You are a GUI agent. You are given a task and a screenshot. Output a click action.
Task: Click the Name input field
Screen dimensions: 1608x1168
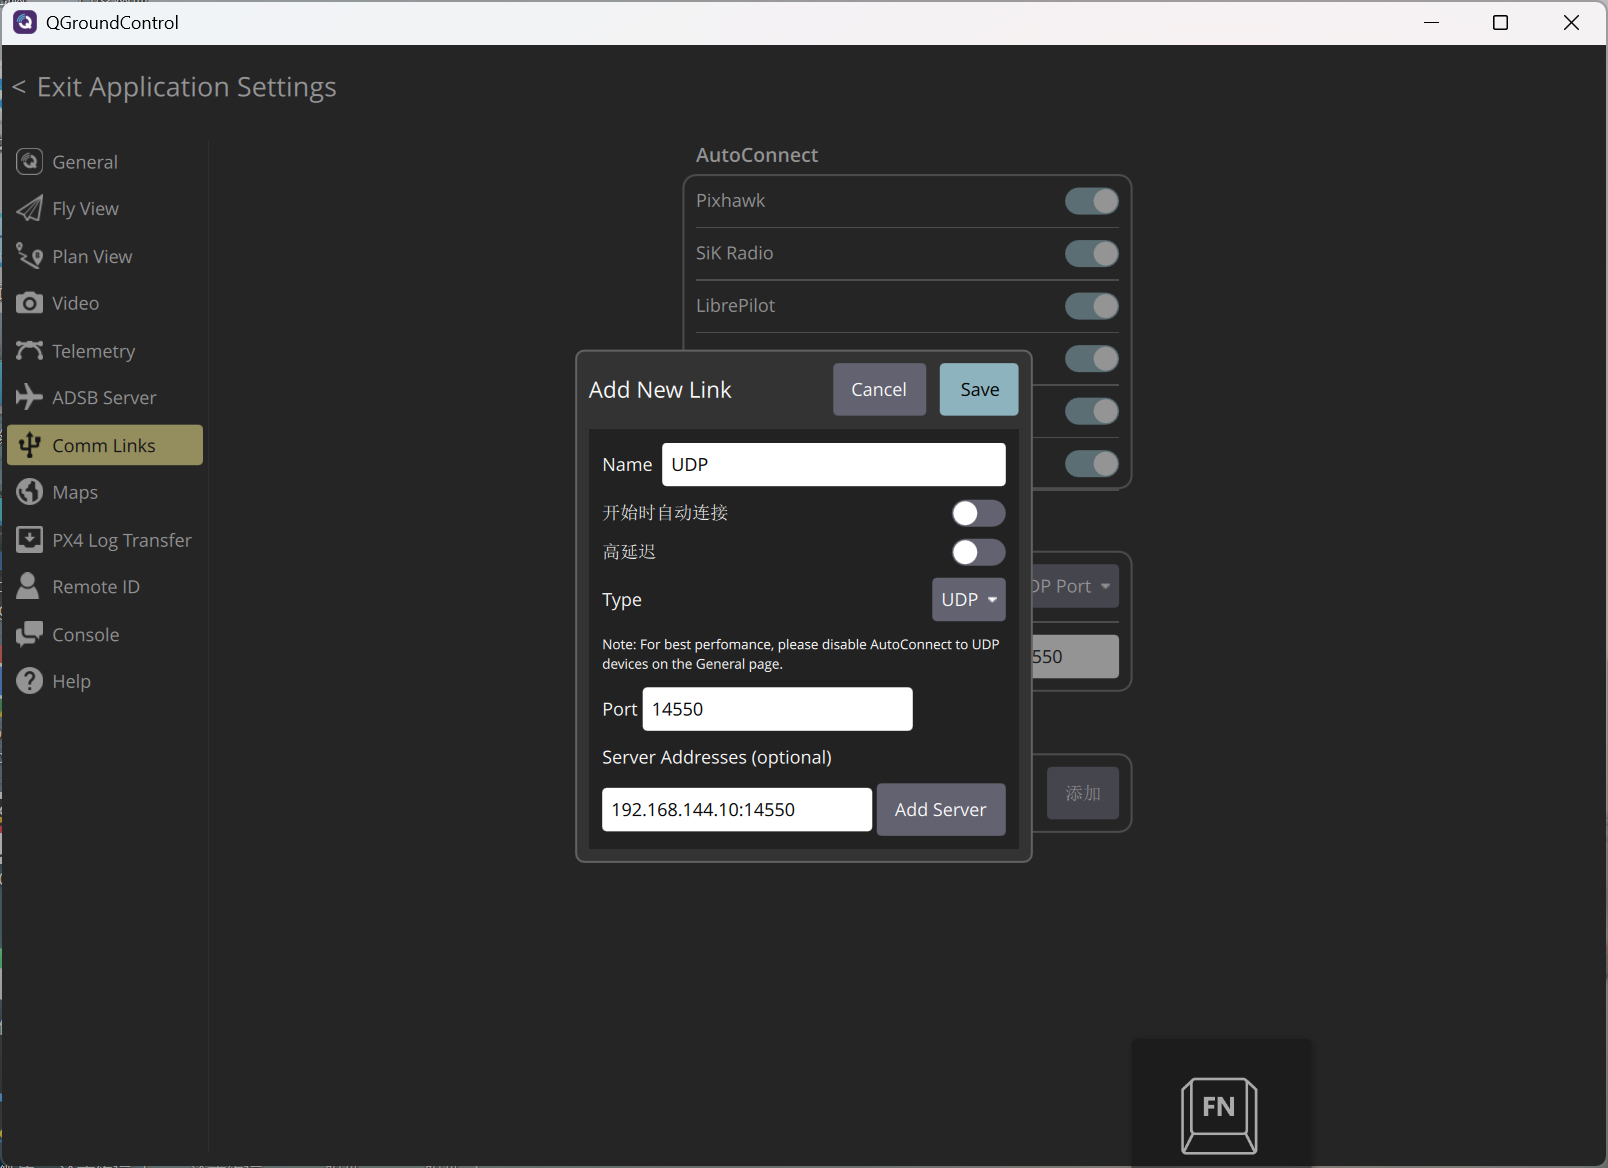[x=833, y=464]
